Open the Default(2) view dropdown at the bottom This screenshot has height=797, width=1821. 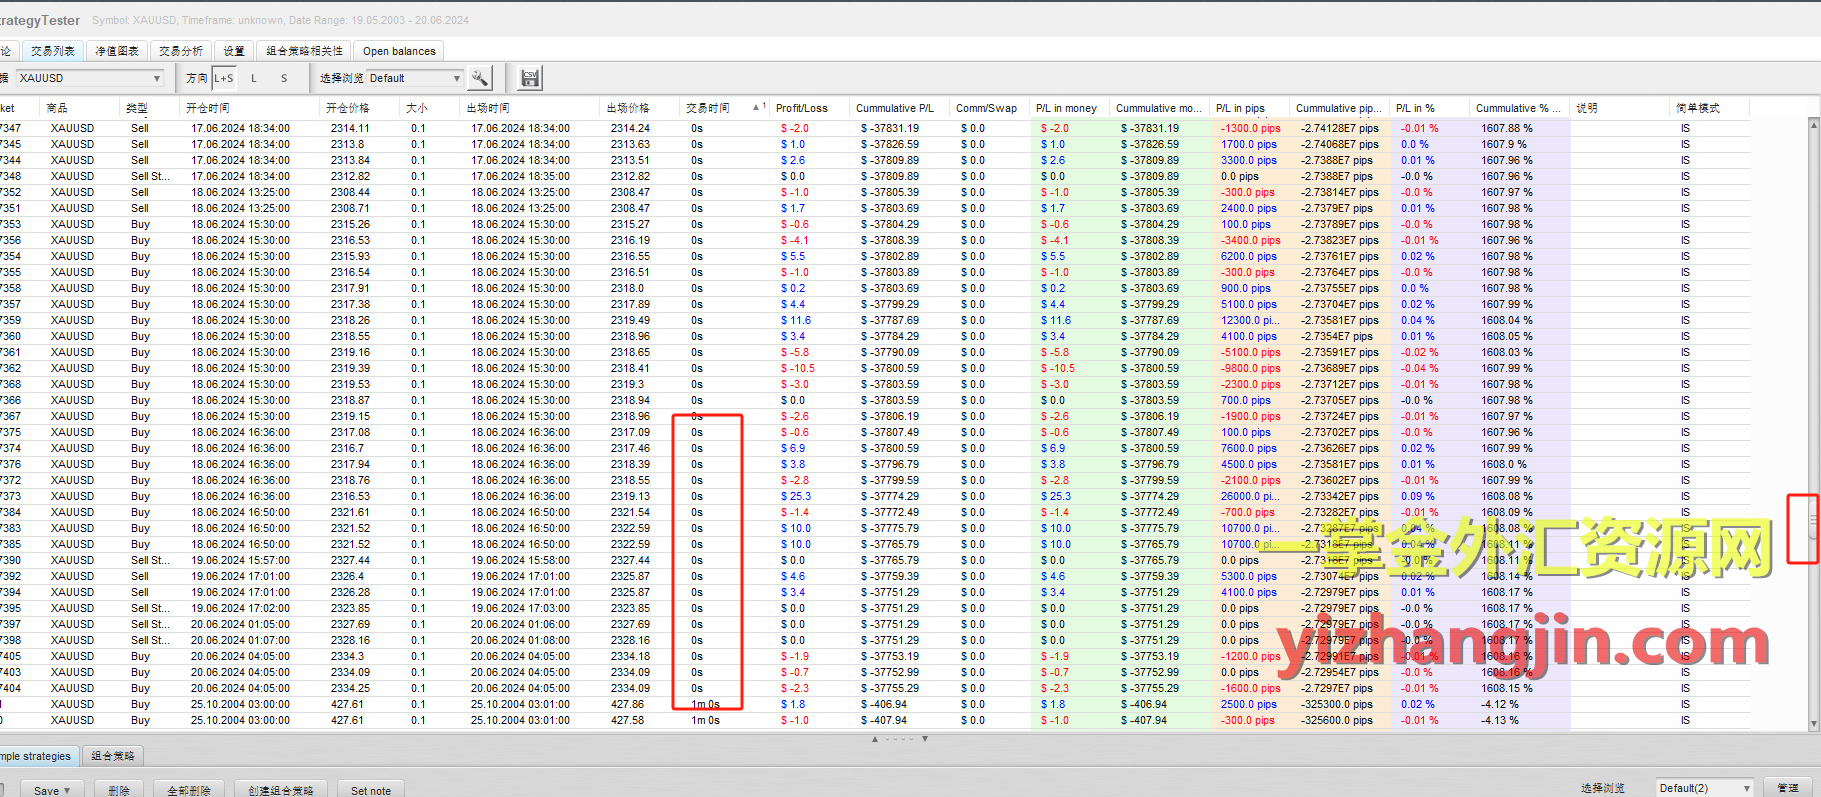tap(1704, 788)
